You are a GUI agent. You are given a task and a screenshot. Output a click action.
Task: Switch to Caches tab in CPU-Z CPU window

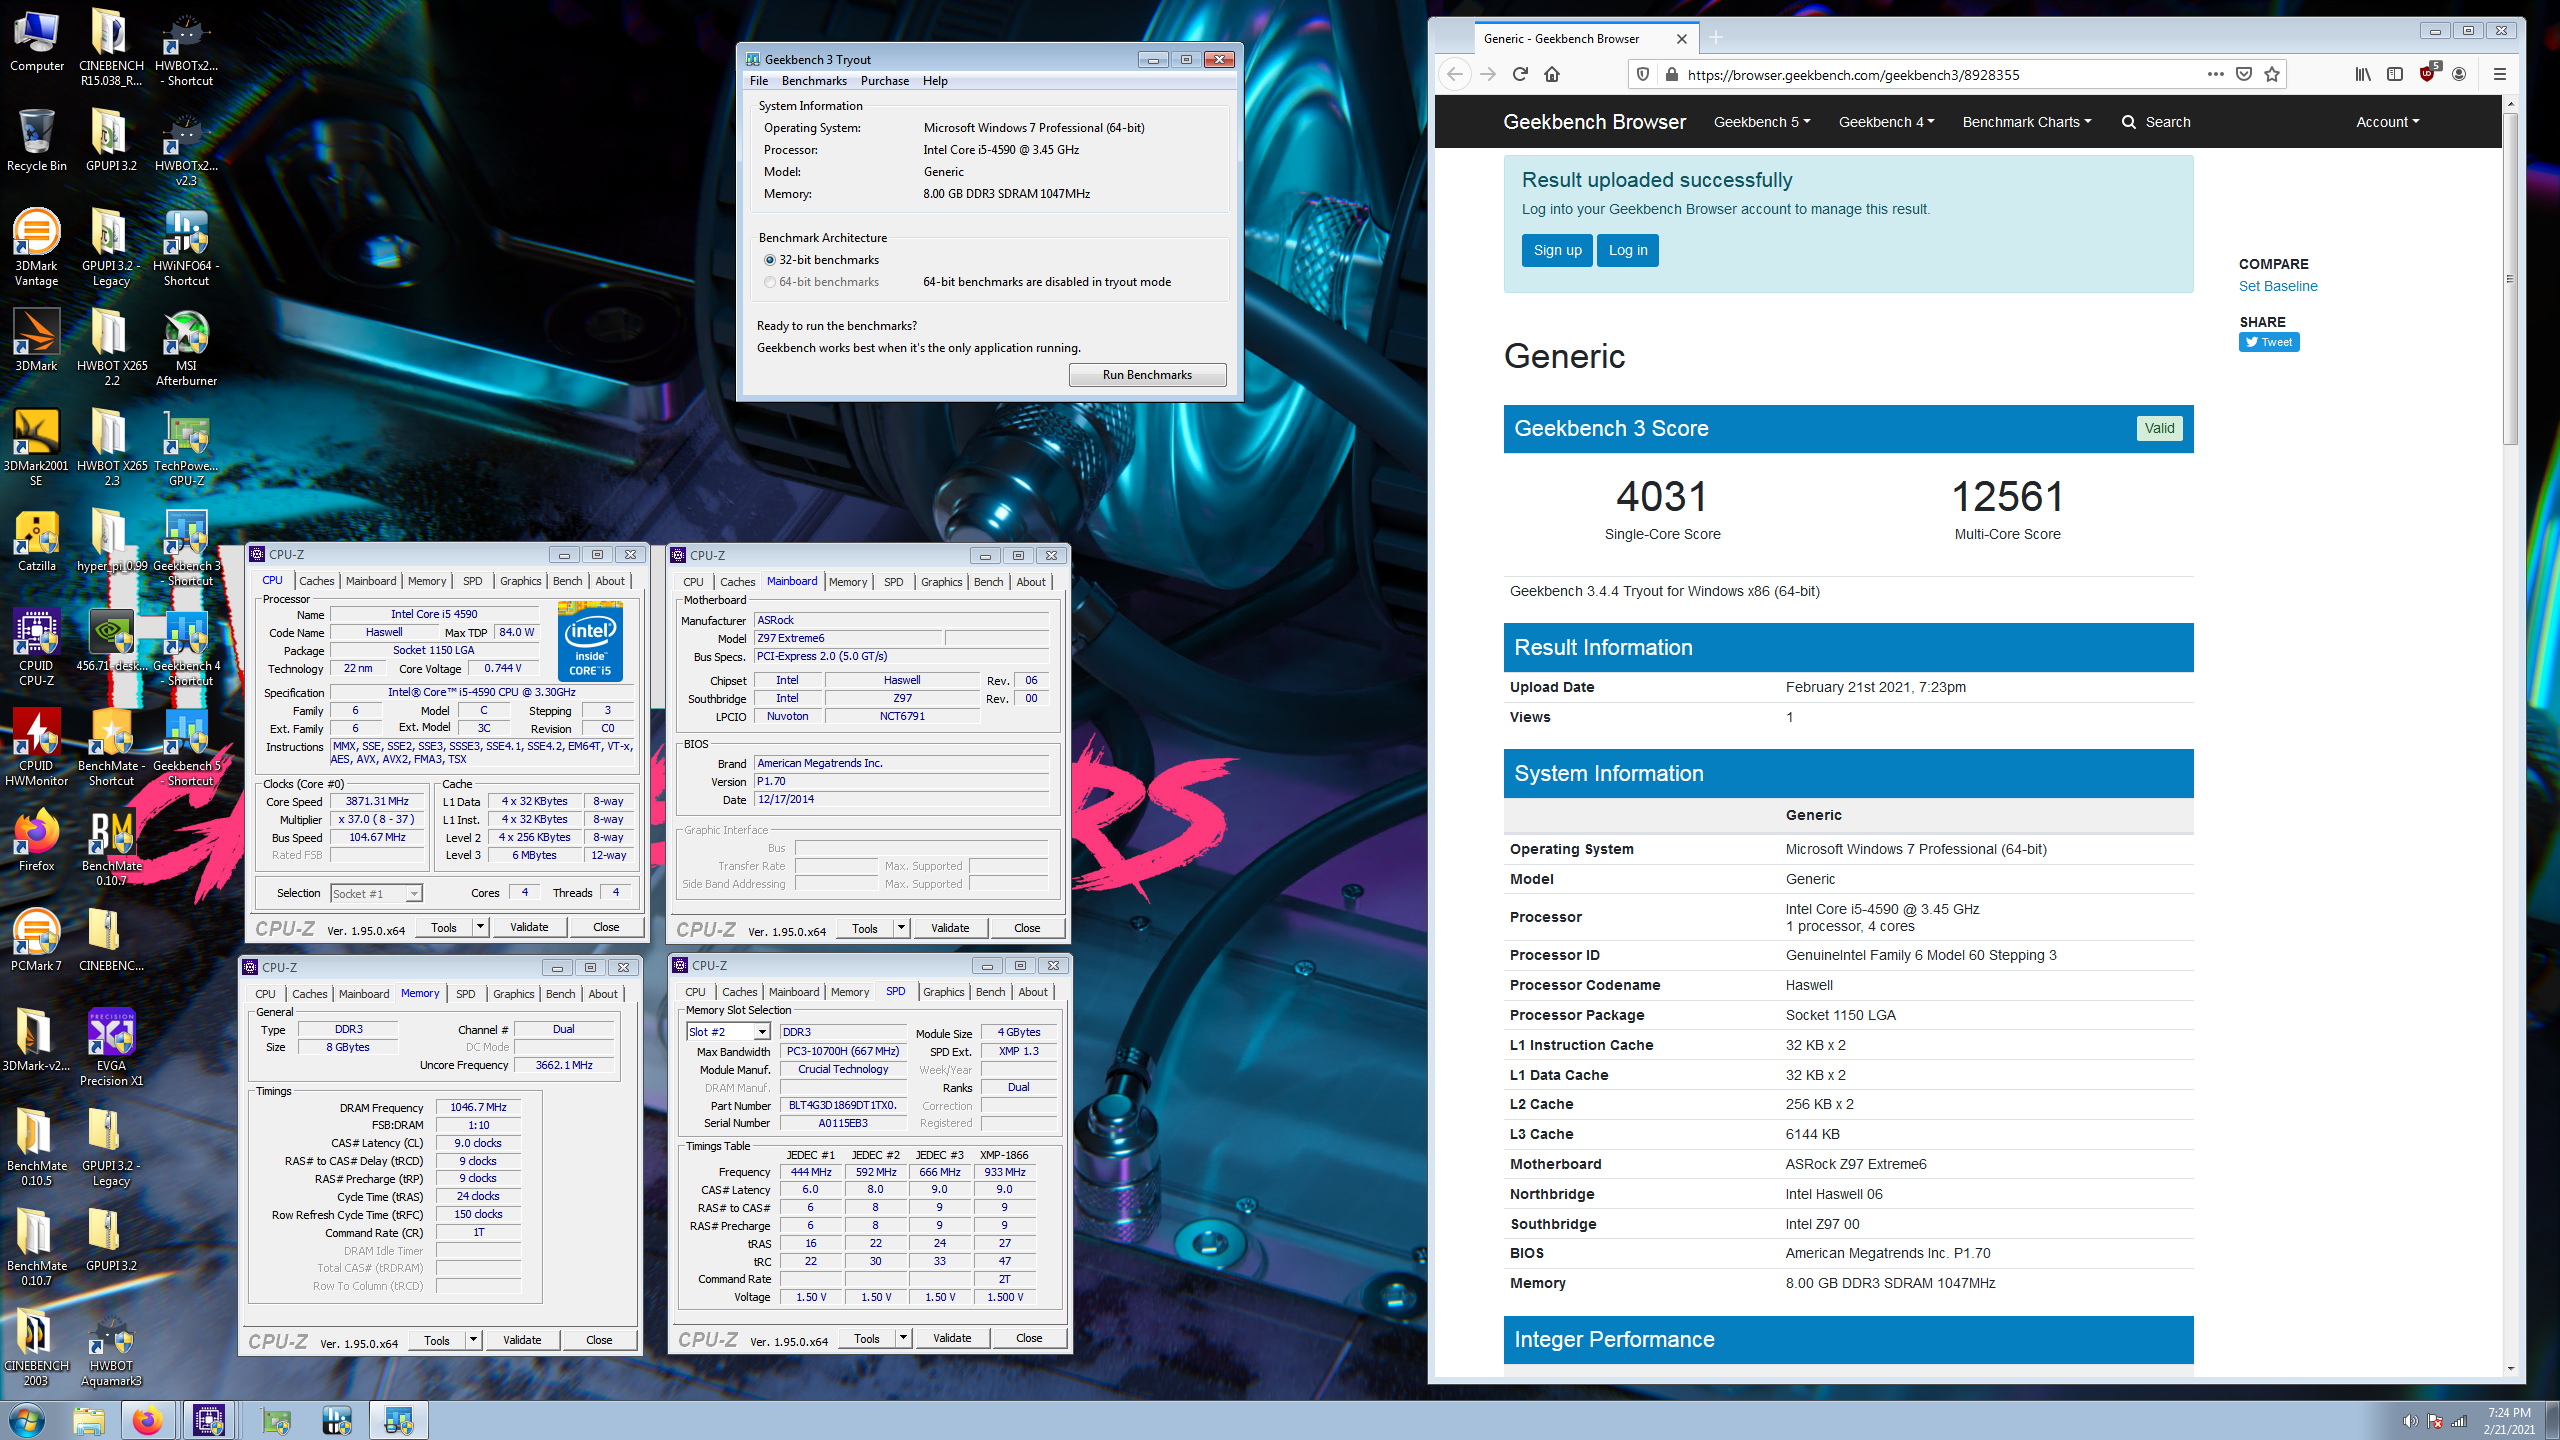(x=316, y=581)
